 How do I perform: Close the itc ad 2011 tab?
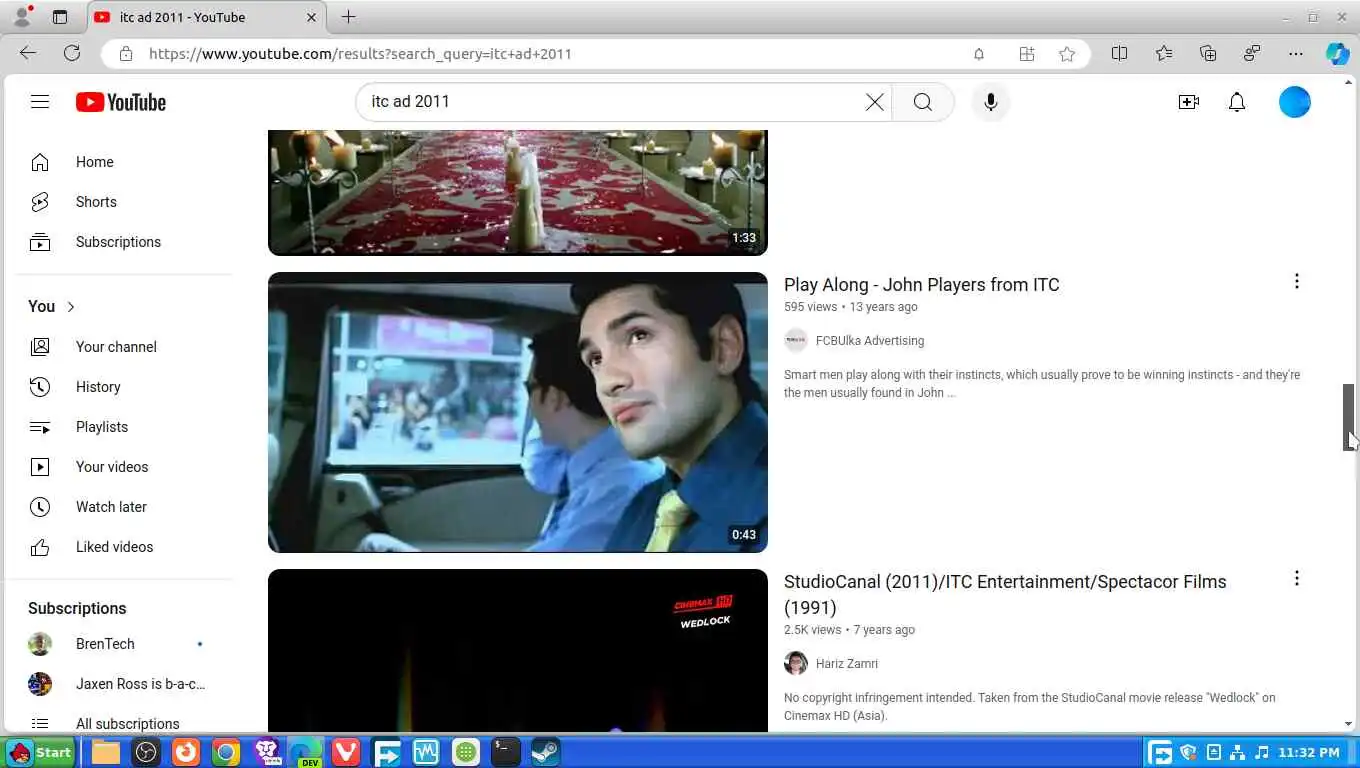coord(311,17)
